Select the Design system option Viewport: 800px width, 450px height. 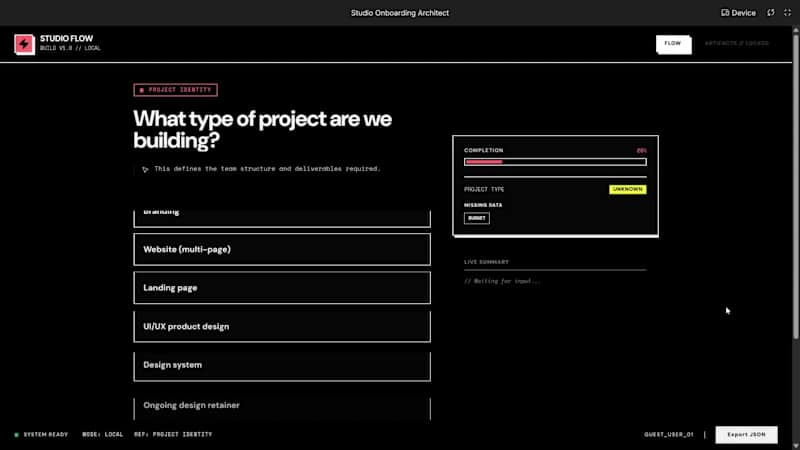click(281, 365)
